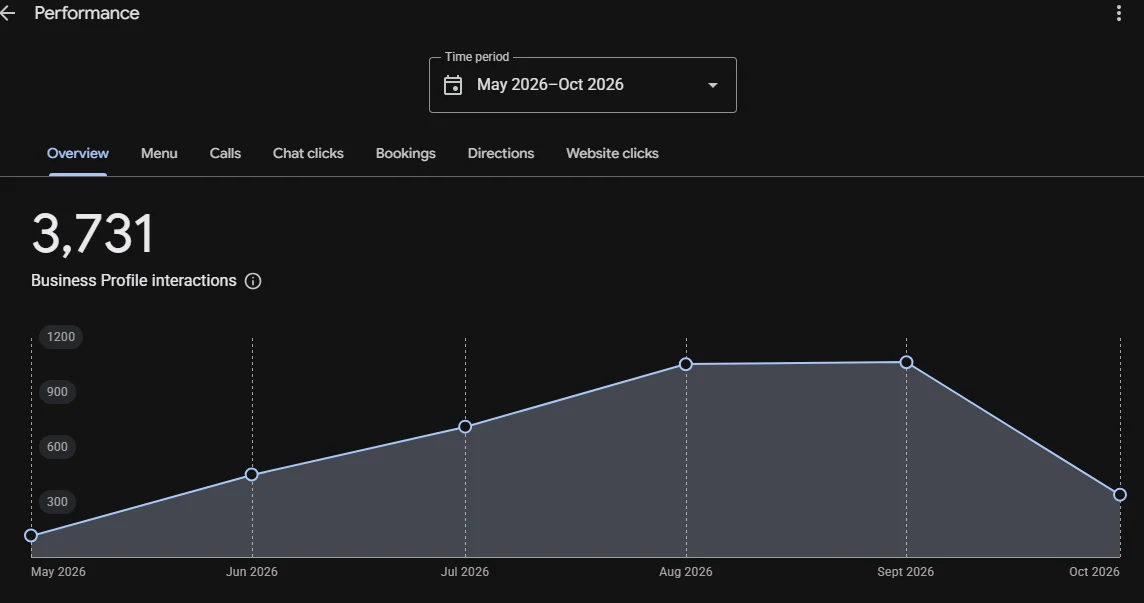Click the Sept 2026 axis label
Image resolution: width=1144 pixels, height=603 pixels.
[x=905, y=572]
